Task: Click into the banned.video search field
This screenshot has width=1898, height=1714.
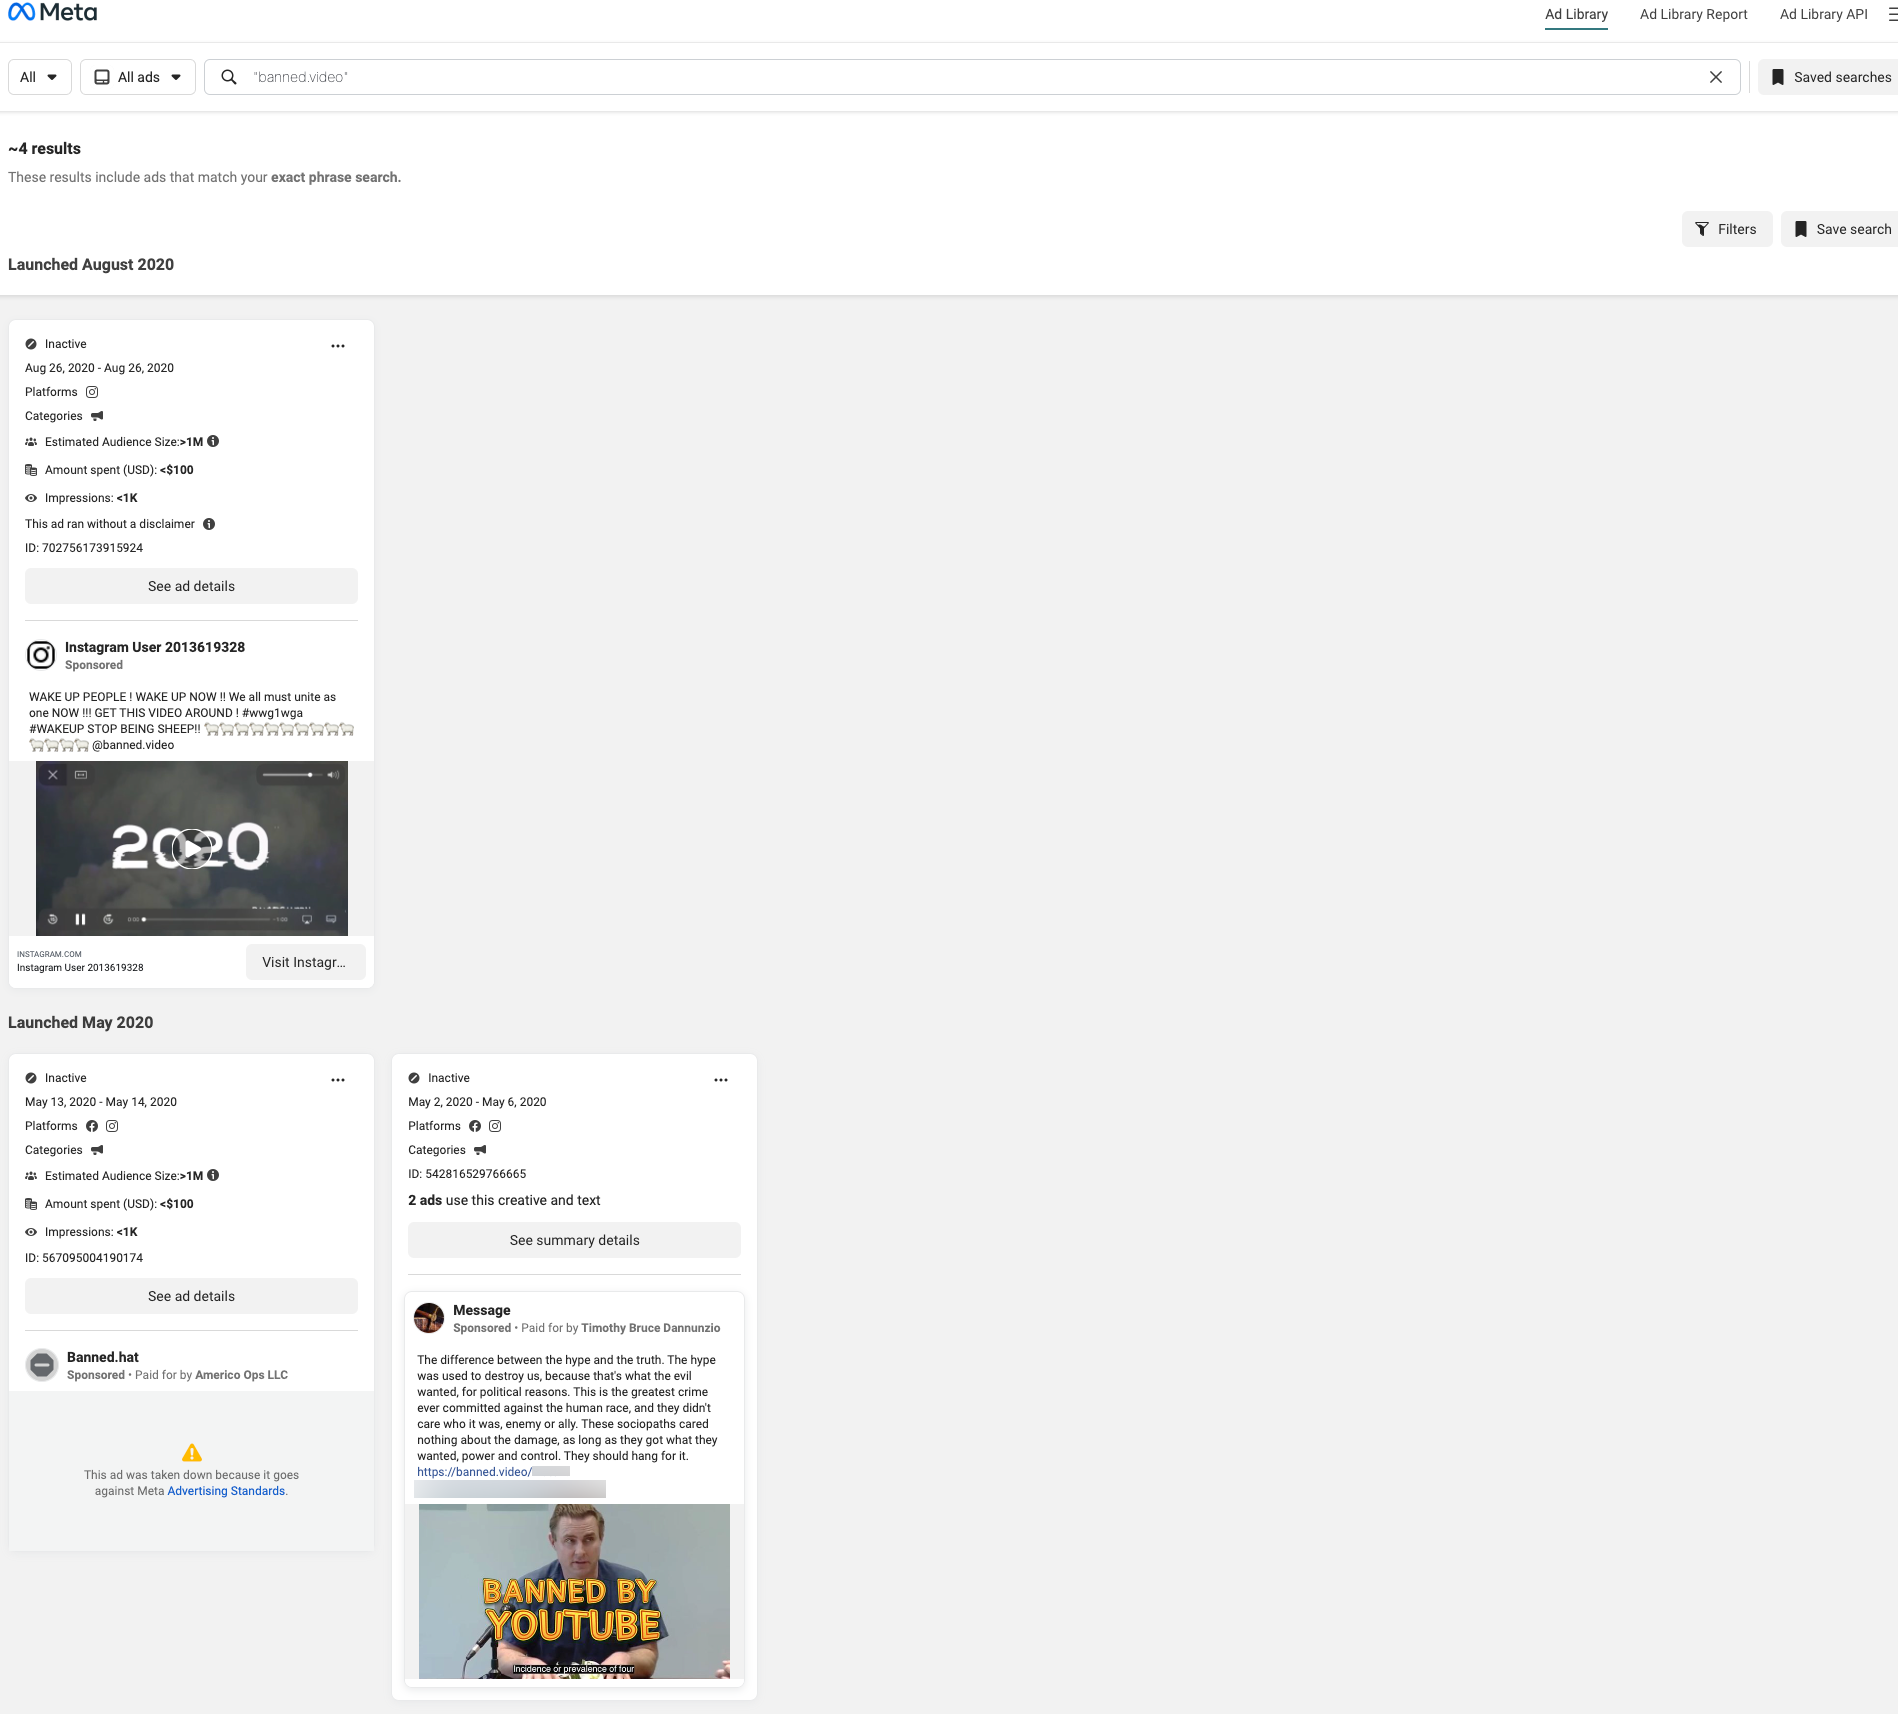Action: point(960,77)
